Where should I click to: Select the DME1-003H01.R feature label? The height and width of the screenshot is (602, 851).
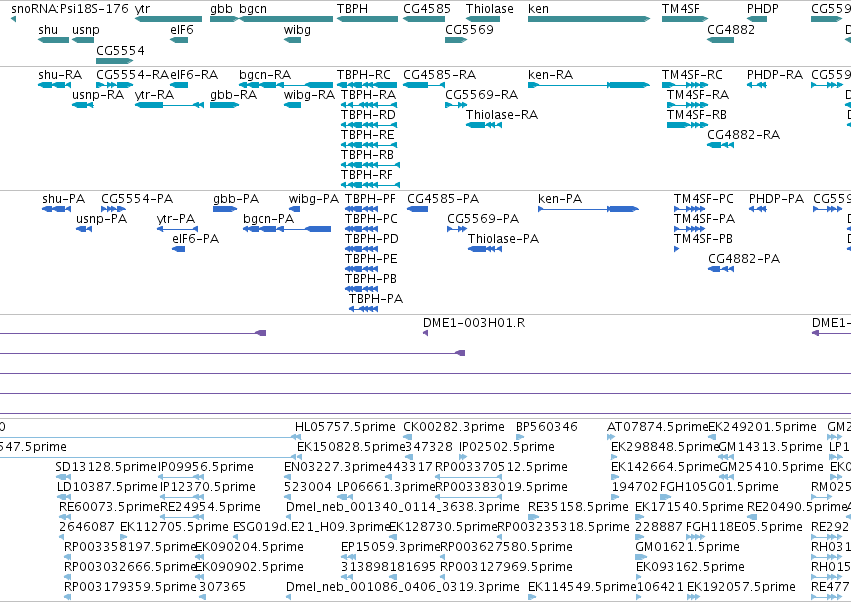(x=474, y=323)
